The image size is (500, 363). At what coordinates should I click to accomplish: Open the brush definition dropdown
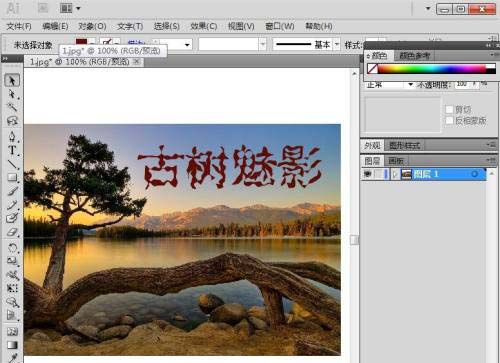pyautogui.click(x=263, y=44)
